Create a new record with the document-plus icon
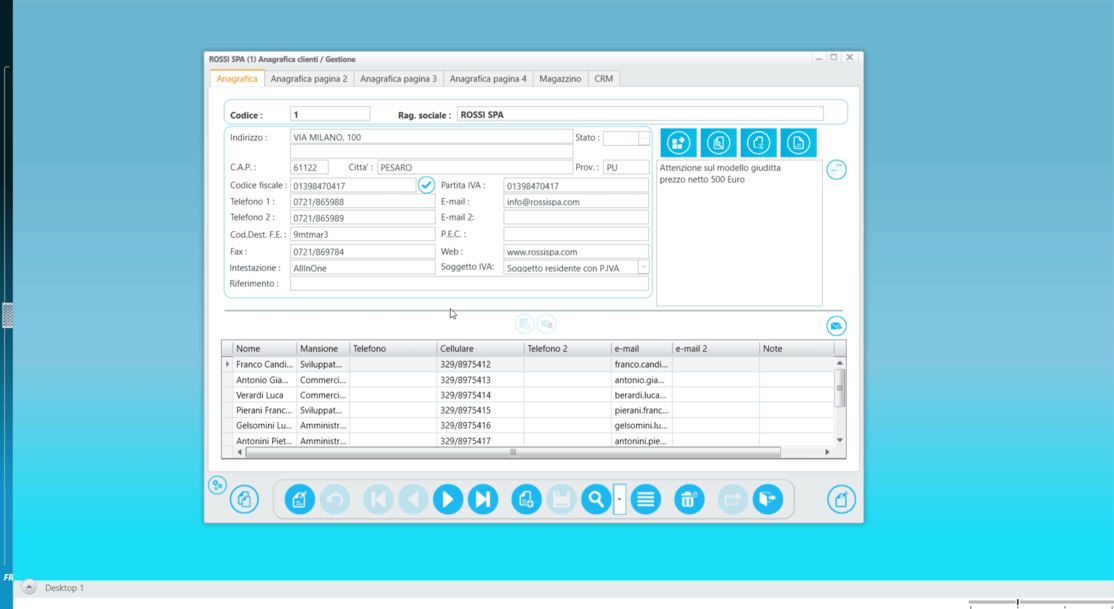 tap(526, 500)
